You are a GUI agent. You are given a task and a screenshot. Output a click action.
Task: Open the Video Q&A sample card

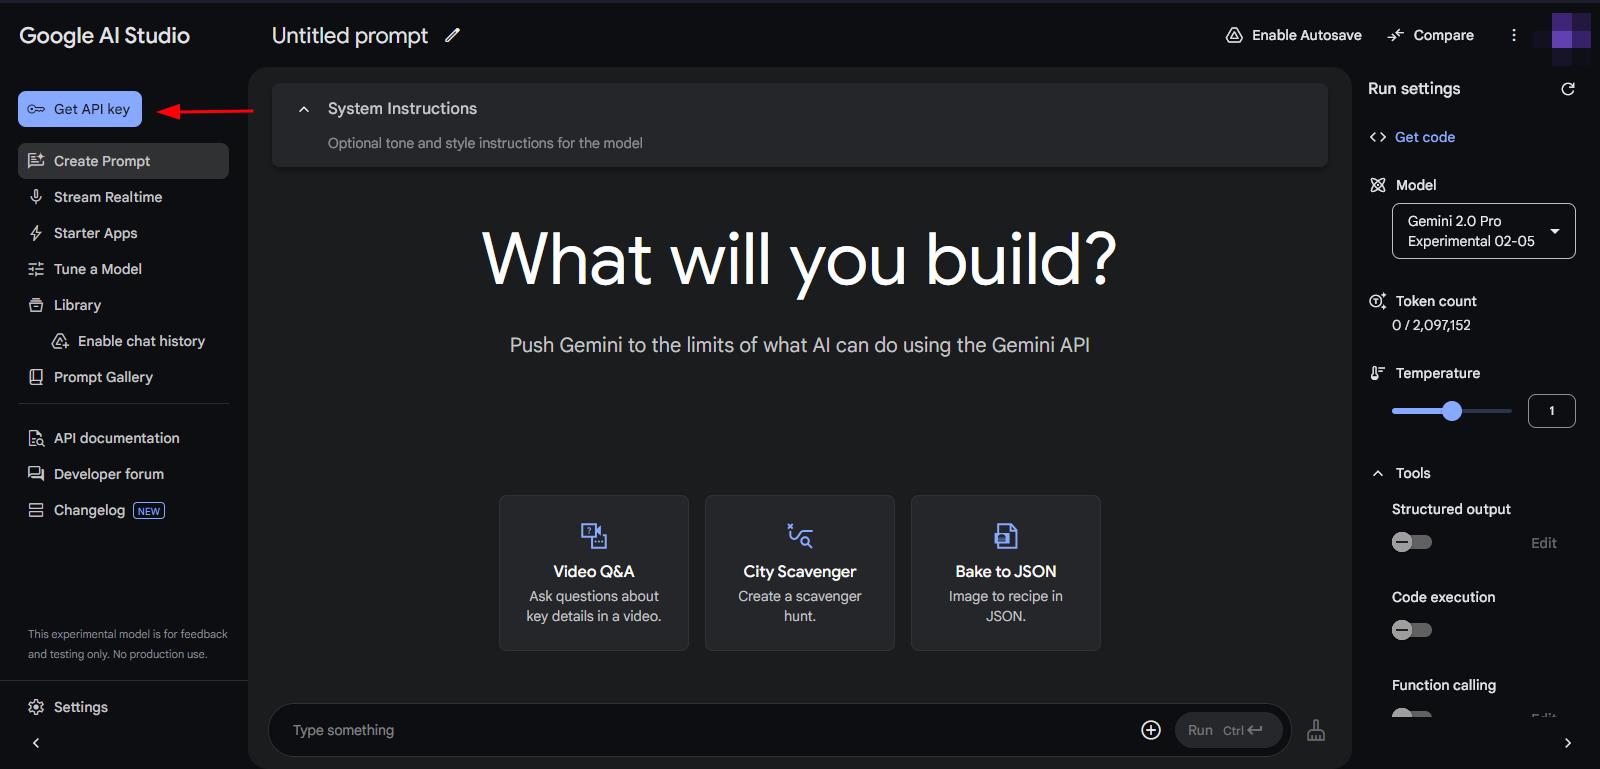(594, 573)
